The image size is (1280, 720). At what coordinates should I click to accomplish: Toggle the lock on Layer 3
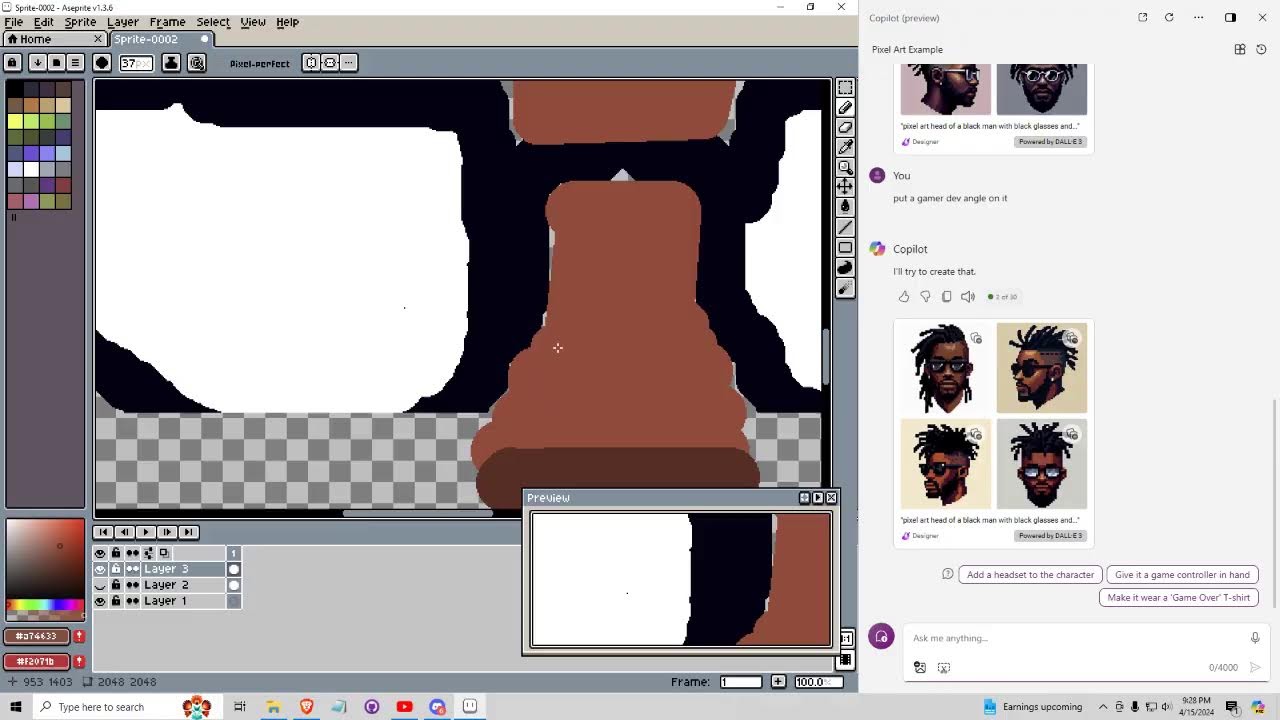[116, 569]
